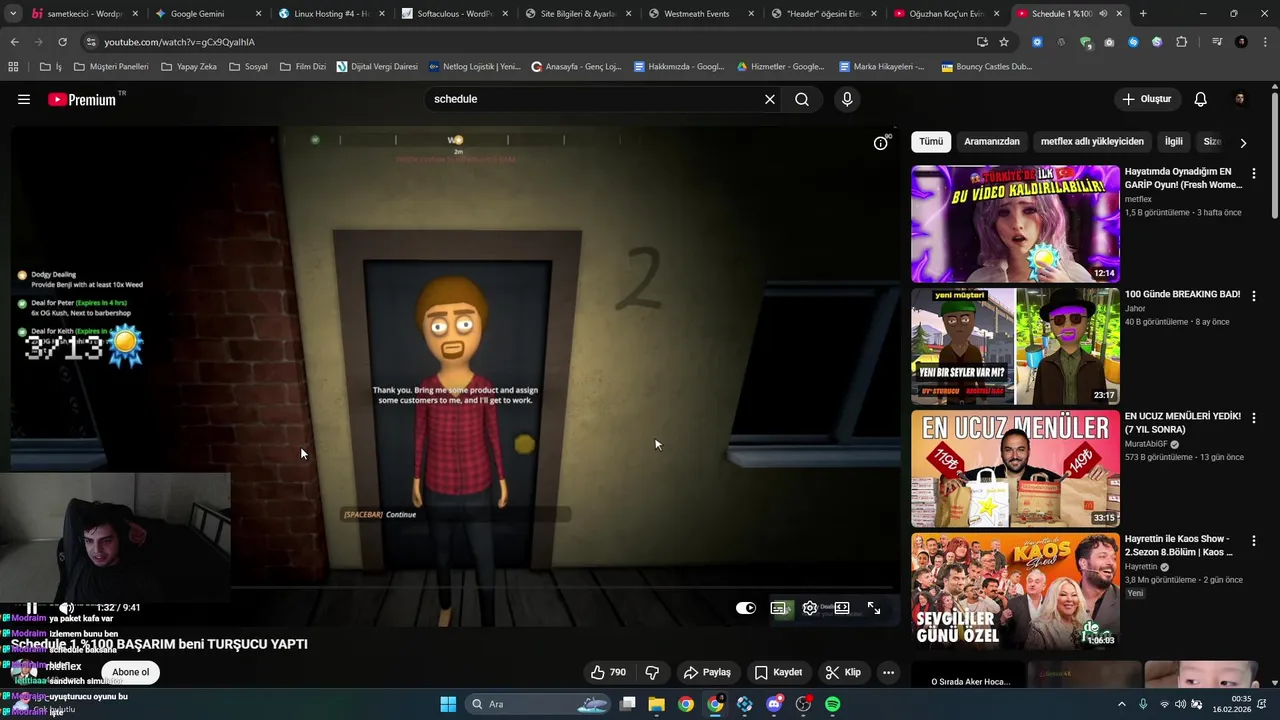The width and height of the screenshot is (1280, 720).
Task: Open the 100 Günde BREAKING BAD thumbnail
Action: (x=1015, y=346)
